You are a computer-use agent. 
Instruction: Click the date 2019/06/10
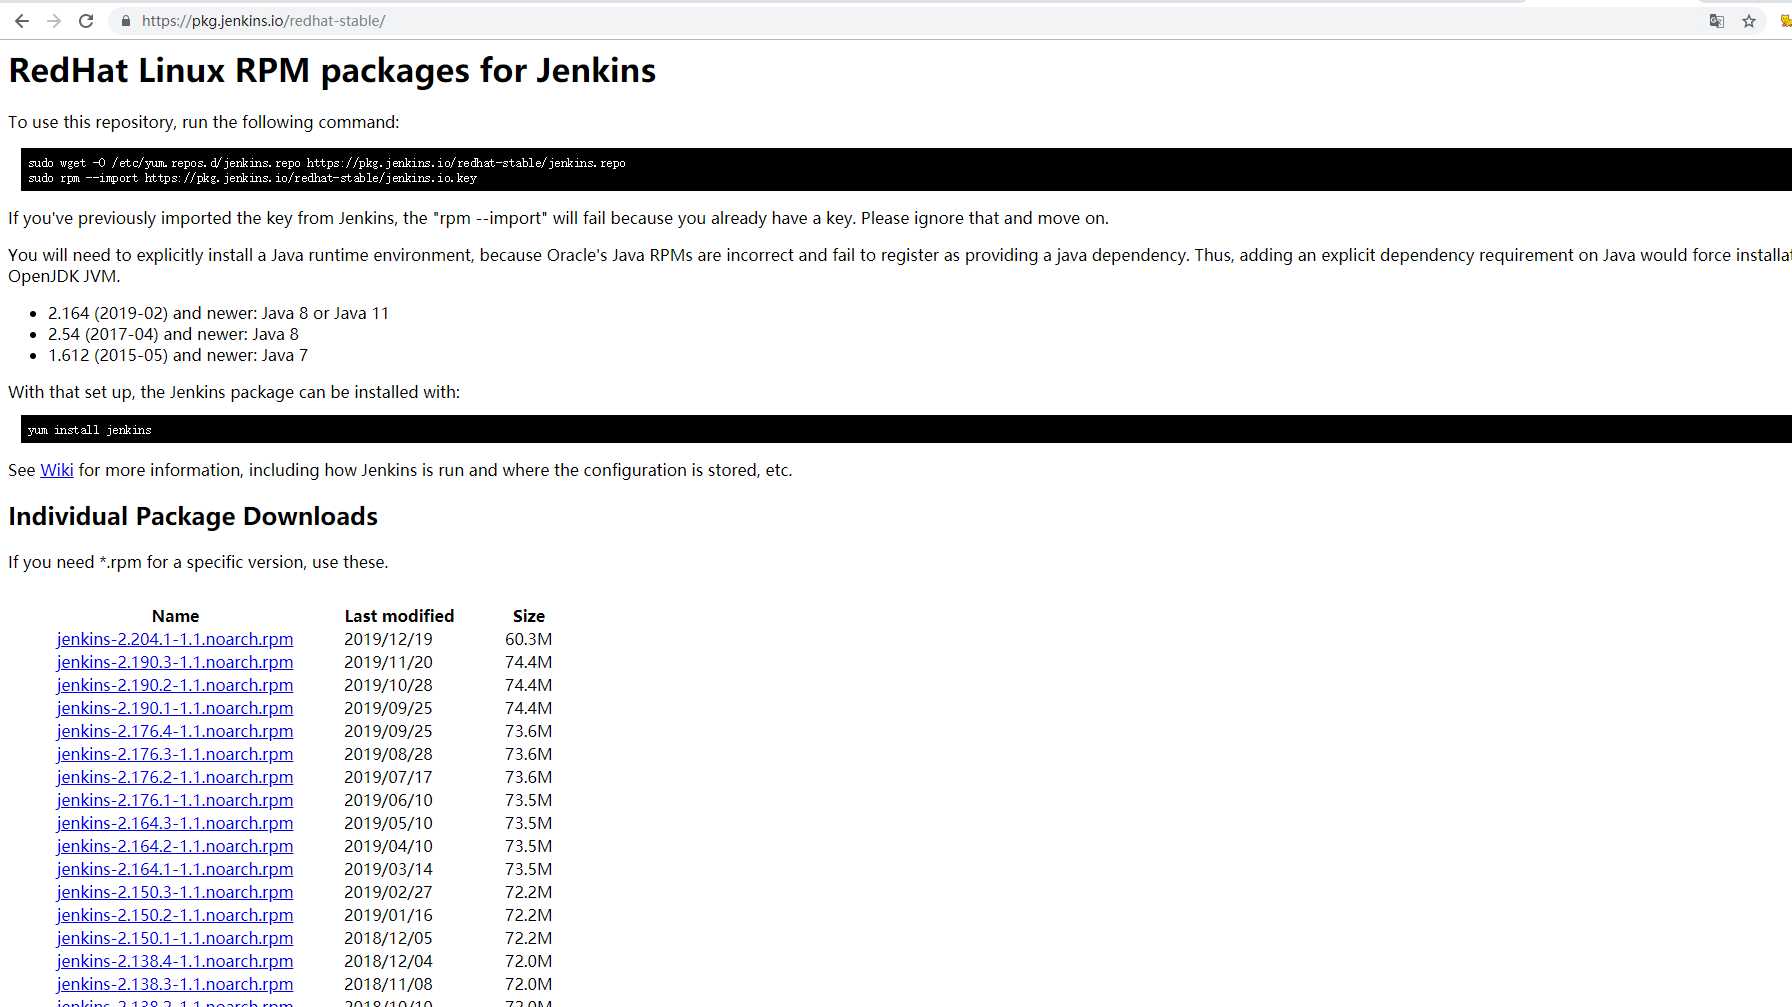click(x=388, y=800)
